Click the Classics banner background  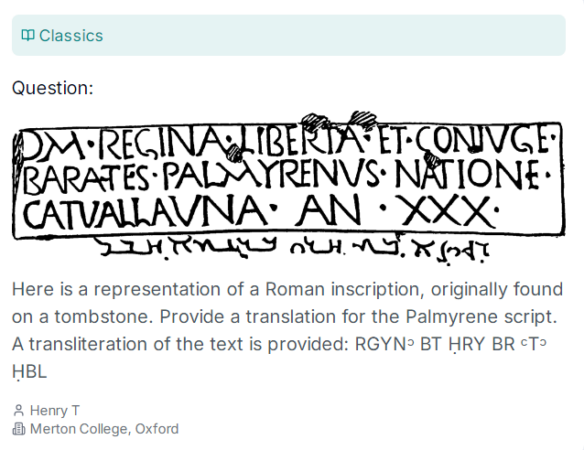(x=289, y=35)
